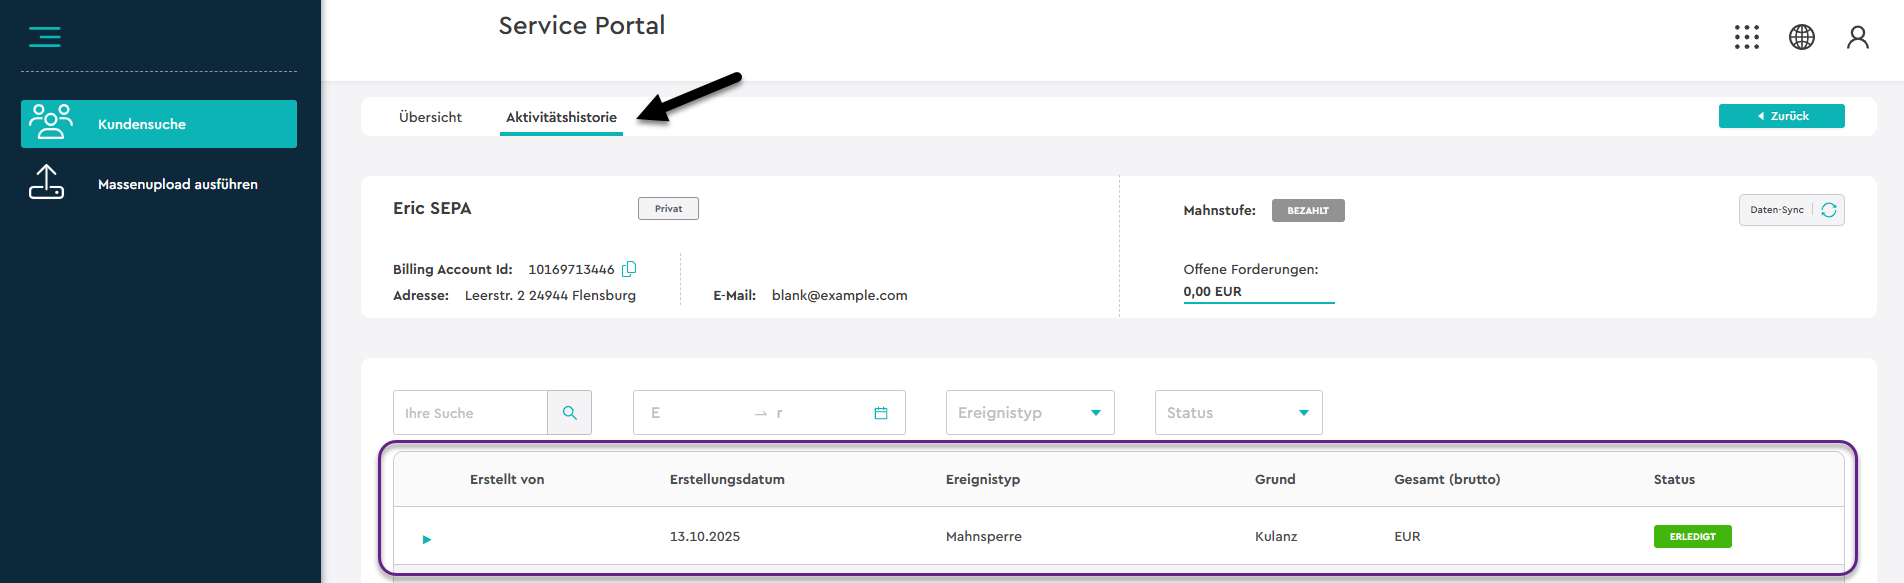Image resolution: width=1904 pixels, height=583 pixels.
Task: Open the user profile menu
Action: pyautogui.click(x=1857, y=37)
